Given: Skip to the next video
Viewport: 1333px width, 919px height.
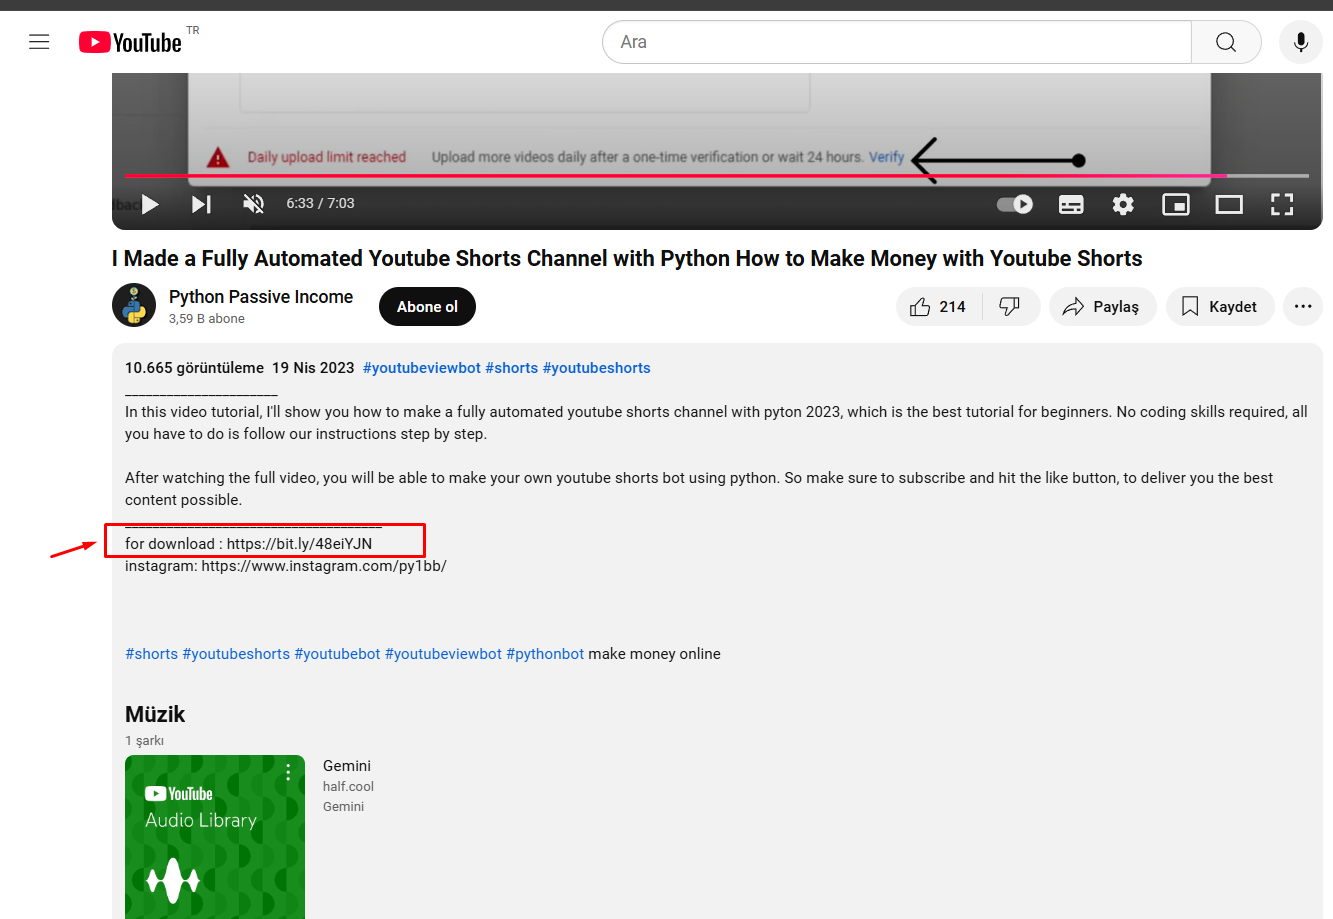Looking at the screenshot, I should pyautogui.click(x=201, y=204).
